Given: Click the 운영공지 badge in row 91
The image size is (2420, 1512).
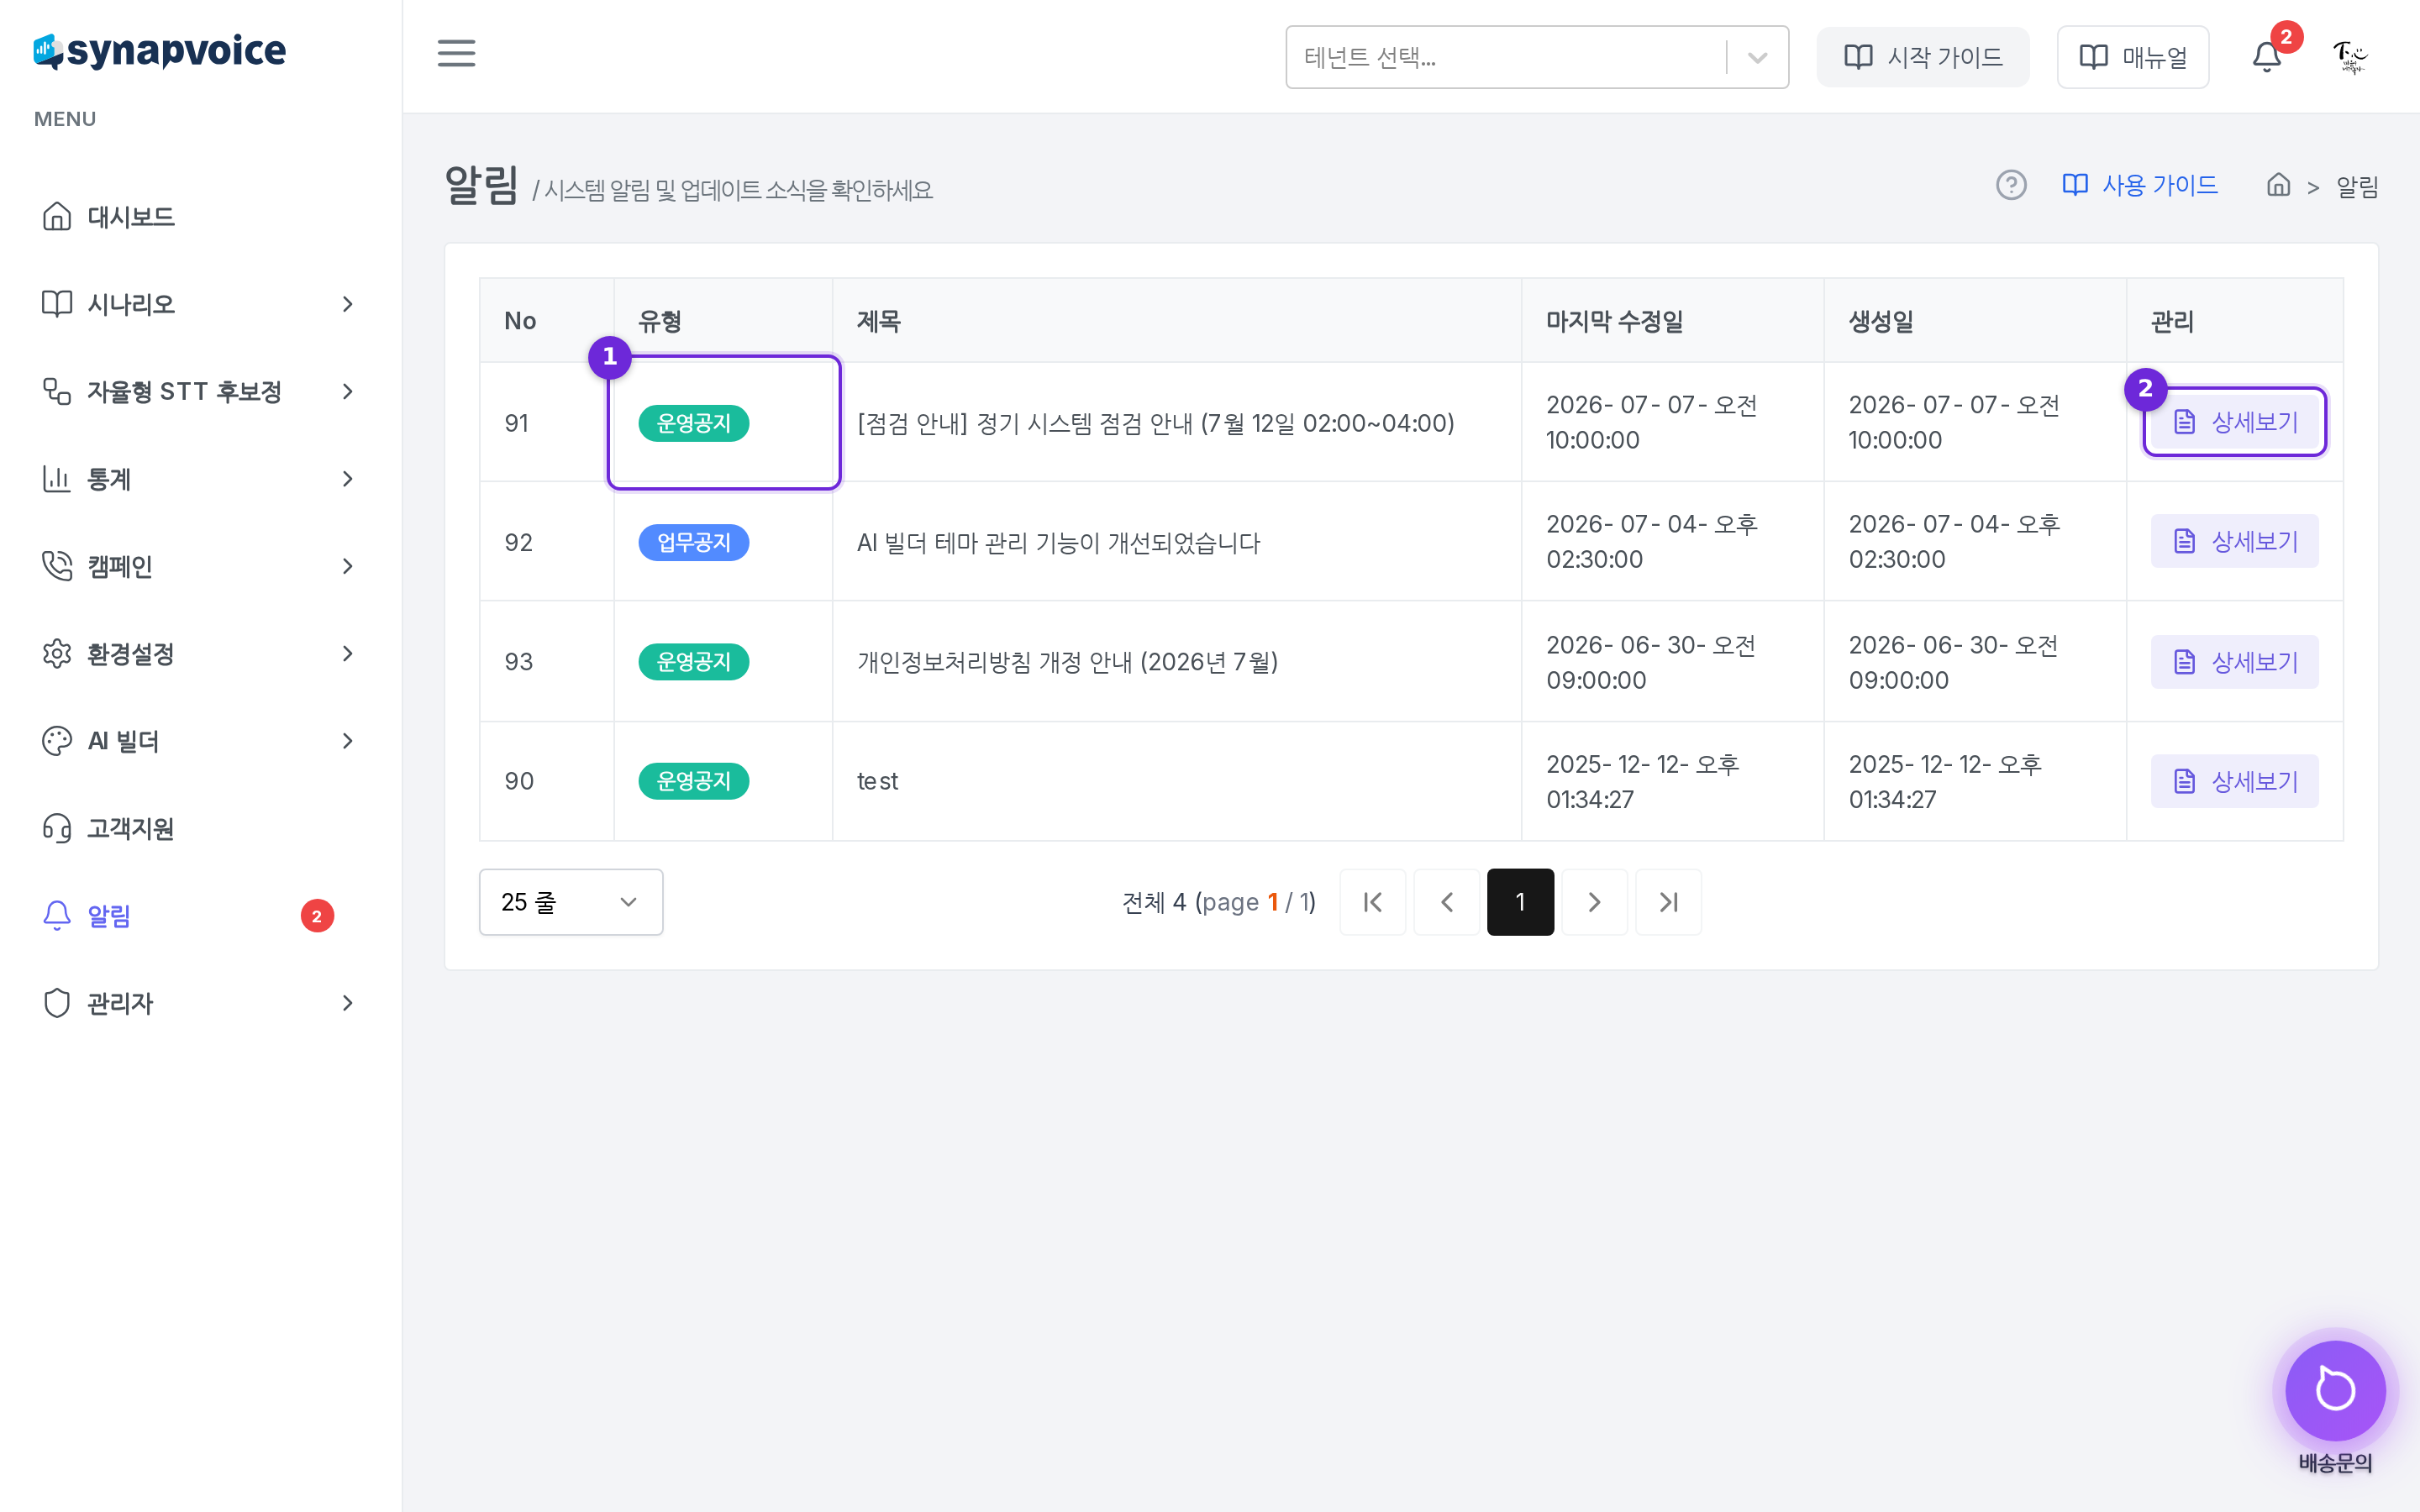Looking at the screenshot, I should [693, 423].
